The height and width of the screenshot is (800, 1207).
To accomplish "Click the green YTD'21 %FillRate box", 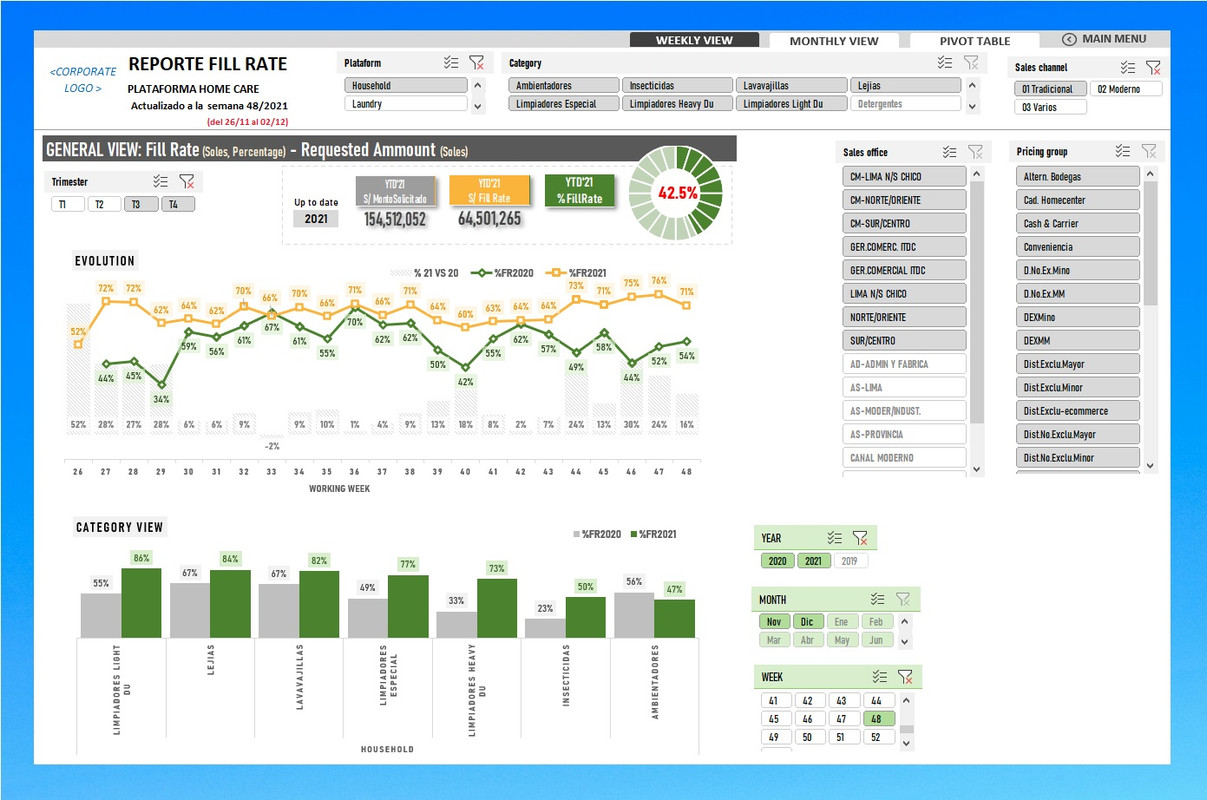I will (580, 190).
